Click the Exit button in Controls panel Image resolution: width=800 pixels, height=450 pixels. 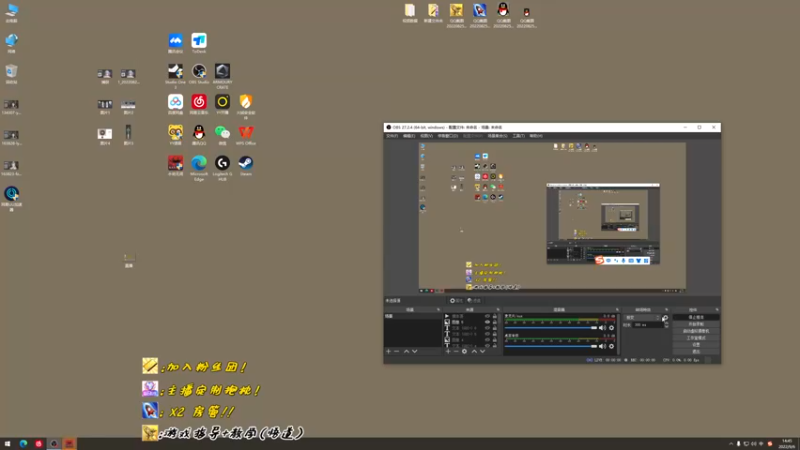pyautogui.click(x=696, y=352)
